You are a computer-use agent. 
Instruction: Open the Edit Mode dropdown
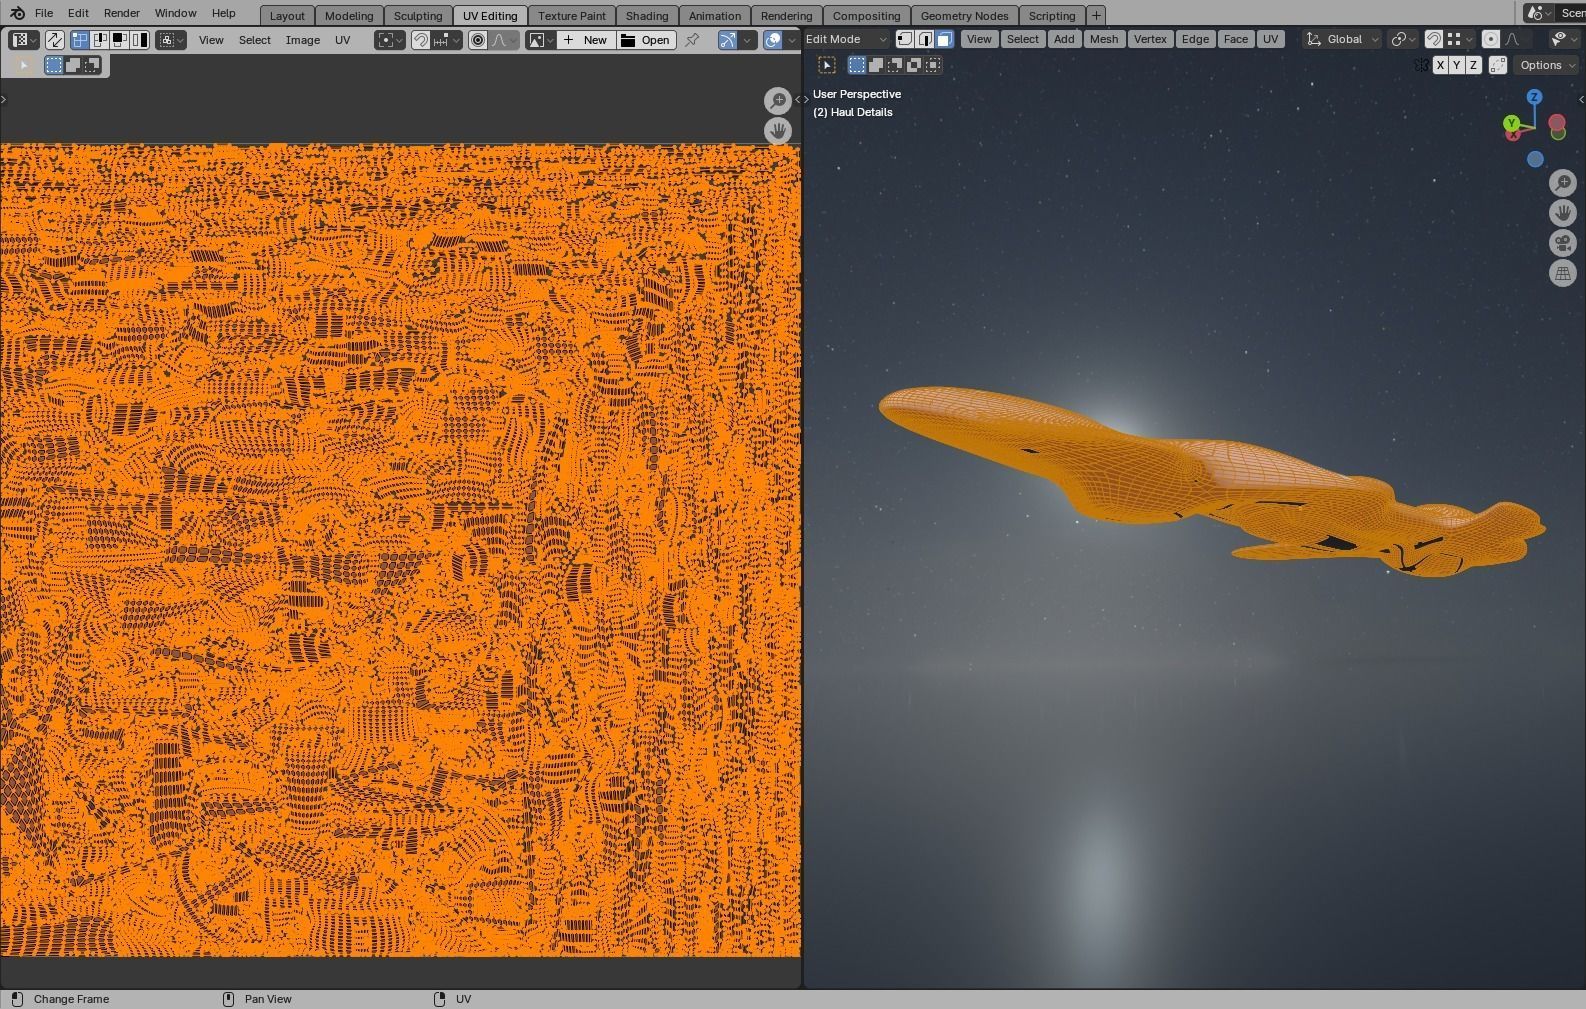(x=846, y=39)
